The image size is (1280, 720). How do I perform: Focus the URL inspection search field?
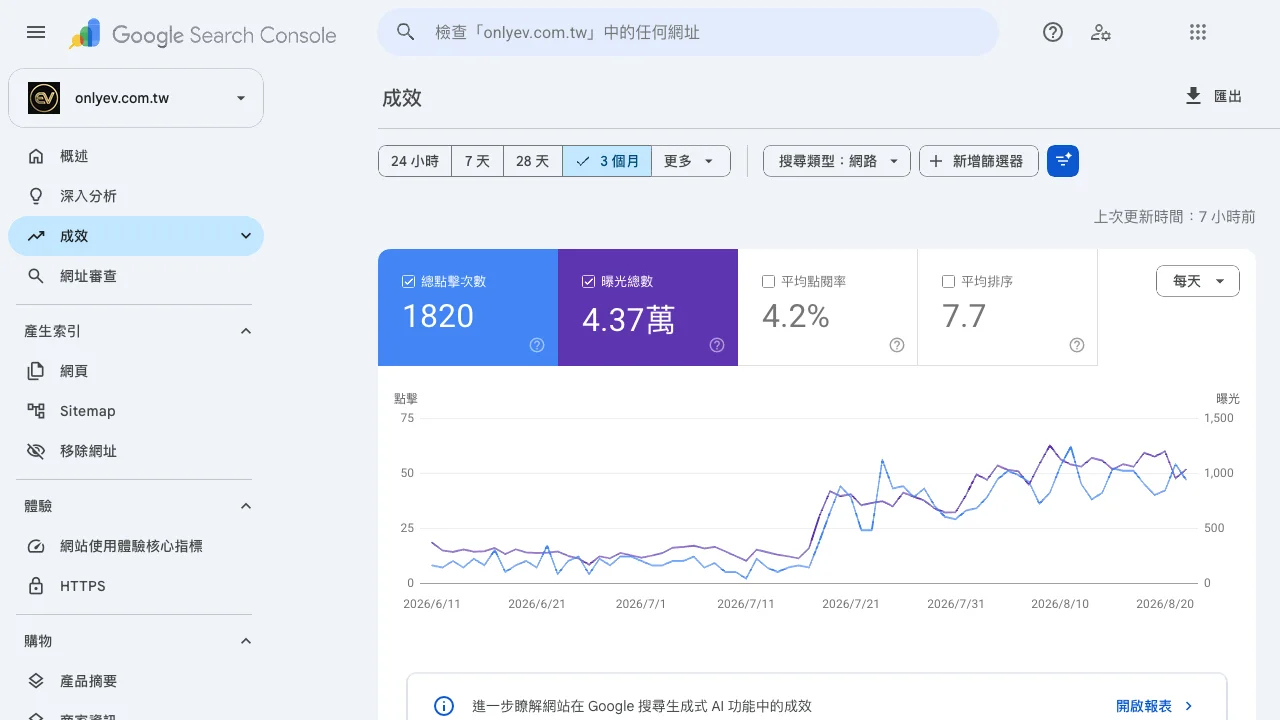[x=688, y=32]
